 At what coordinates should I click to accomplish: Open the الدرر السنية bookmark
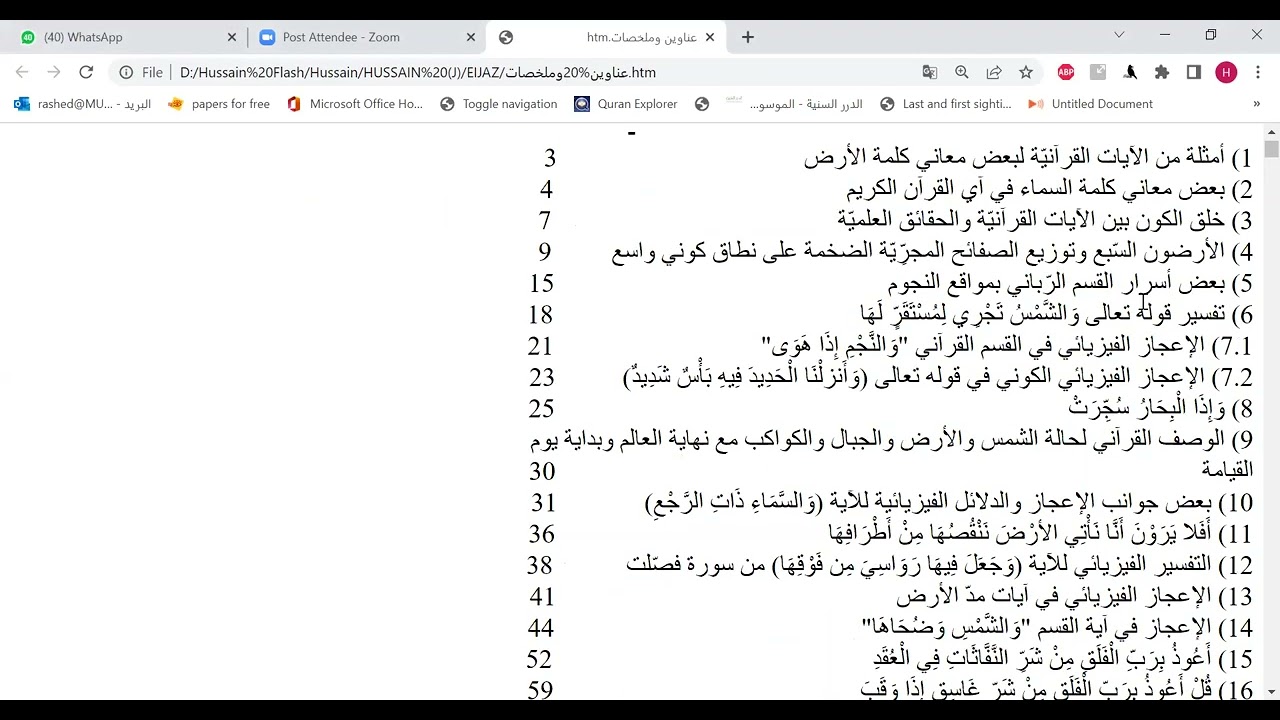[794, 104]
